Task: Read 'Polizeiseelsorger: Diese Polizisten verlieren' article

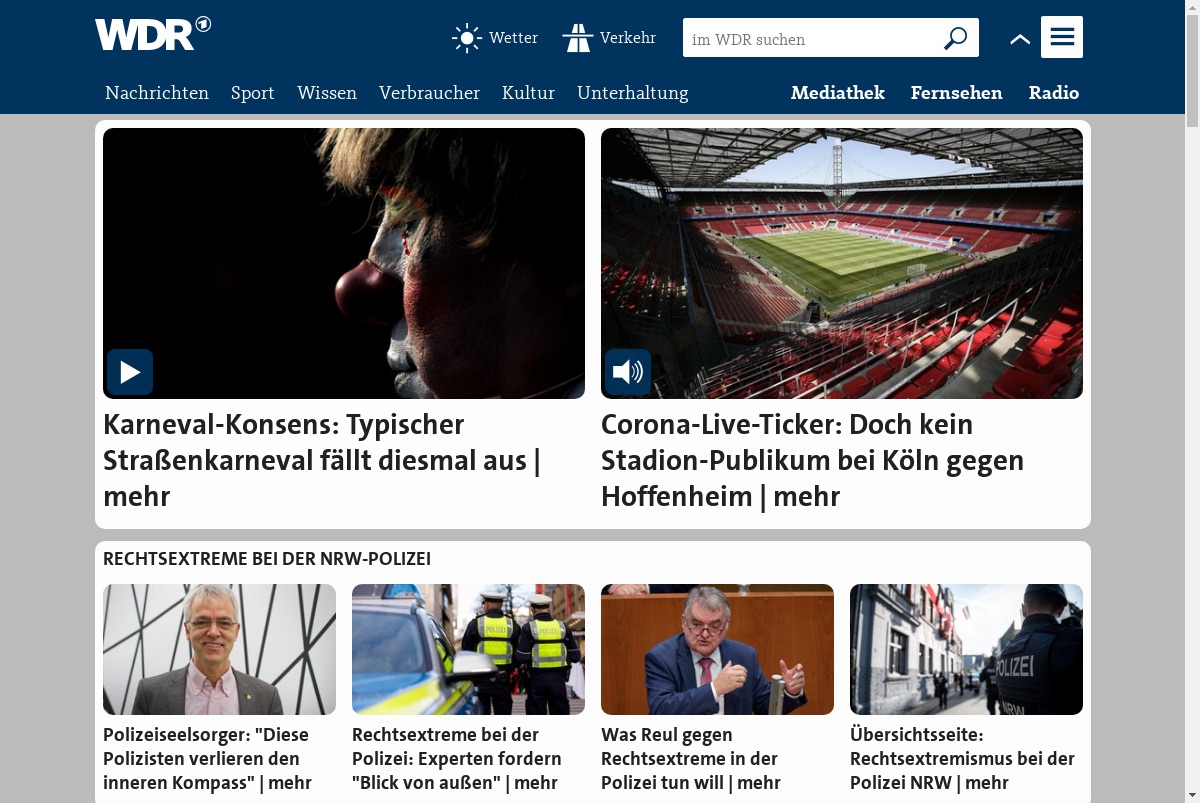Action: 207,758
